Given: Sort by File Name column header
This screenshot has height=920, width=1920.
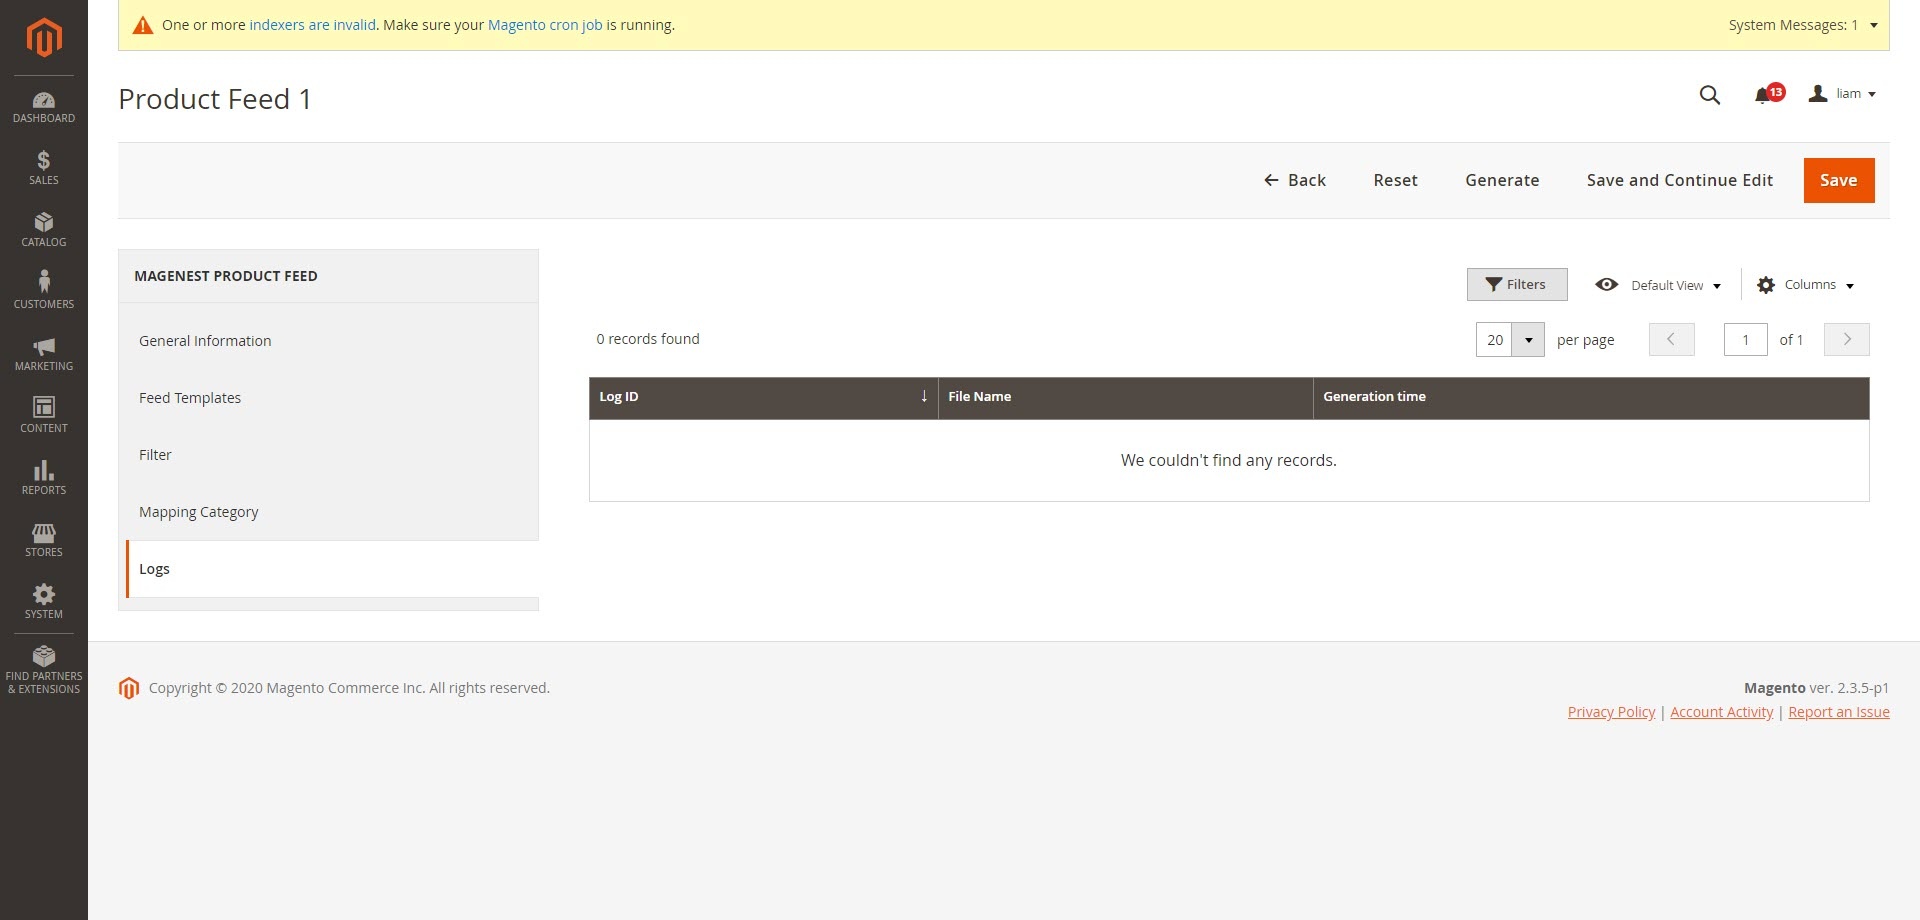Looking at the screenshot, I should (x=1125, y=397).
